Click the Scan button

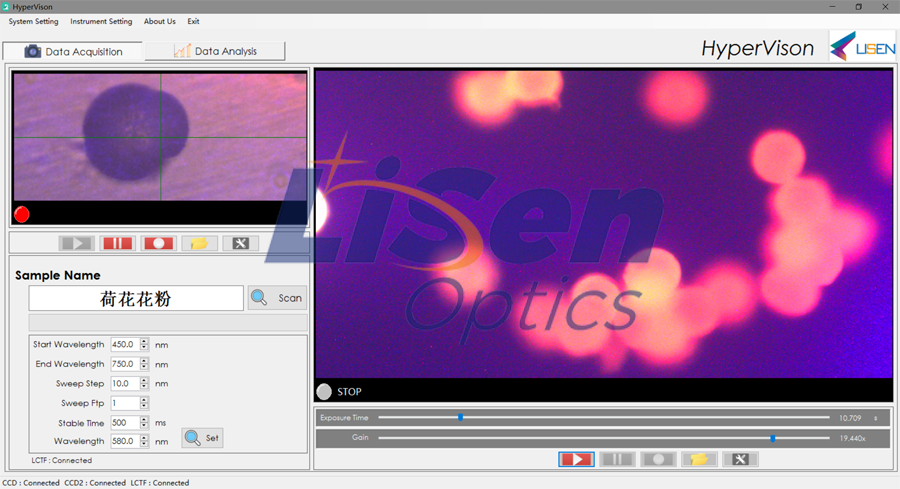[277, 298]
